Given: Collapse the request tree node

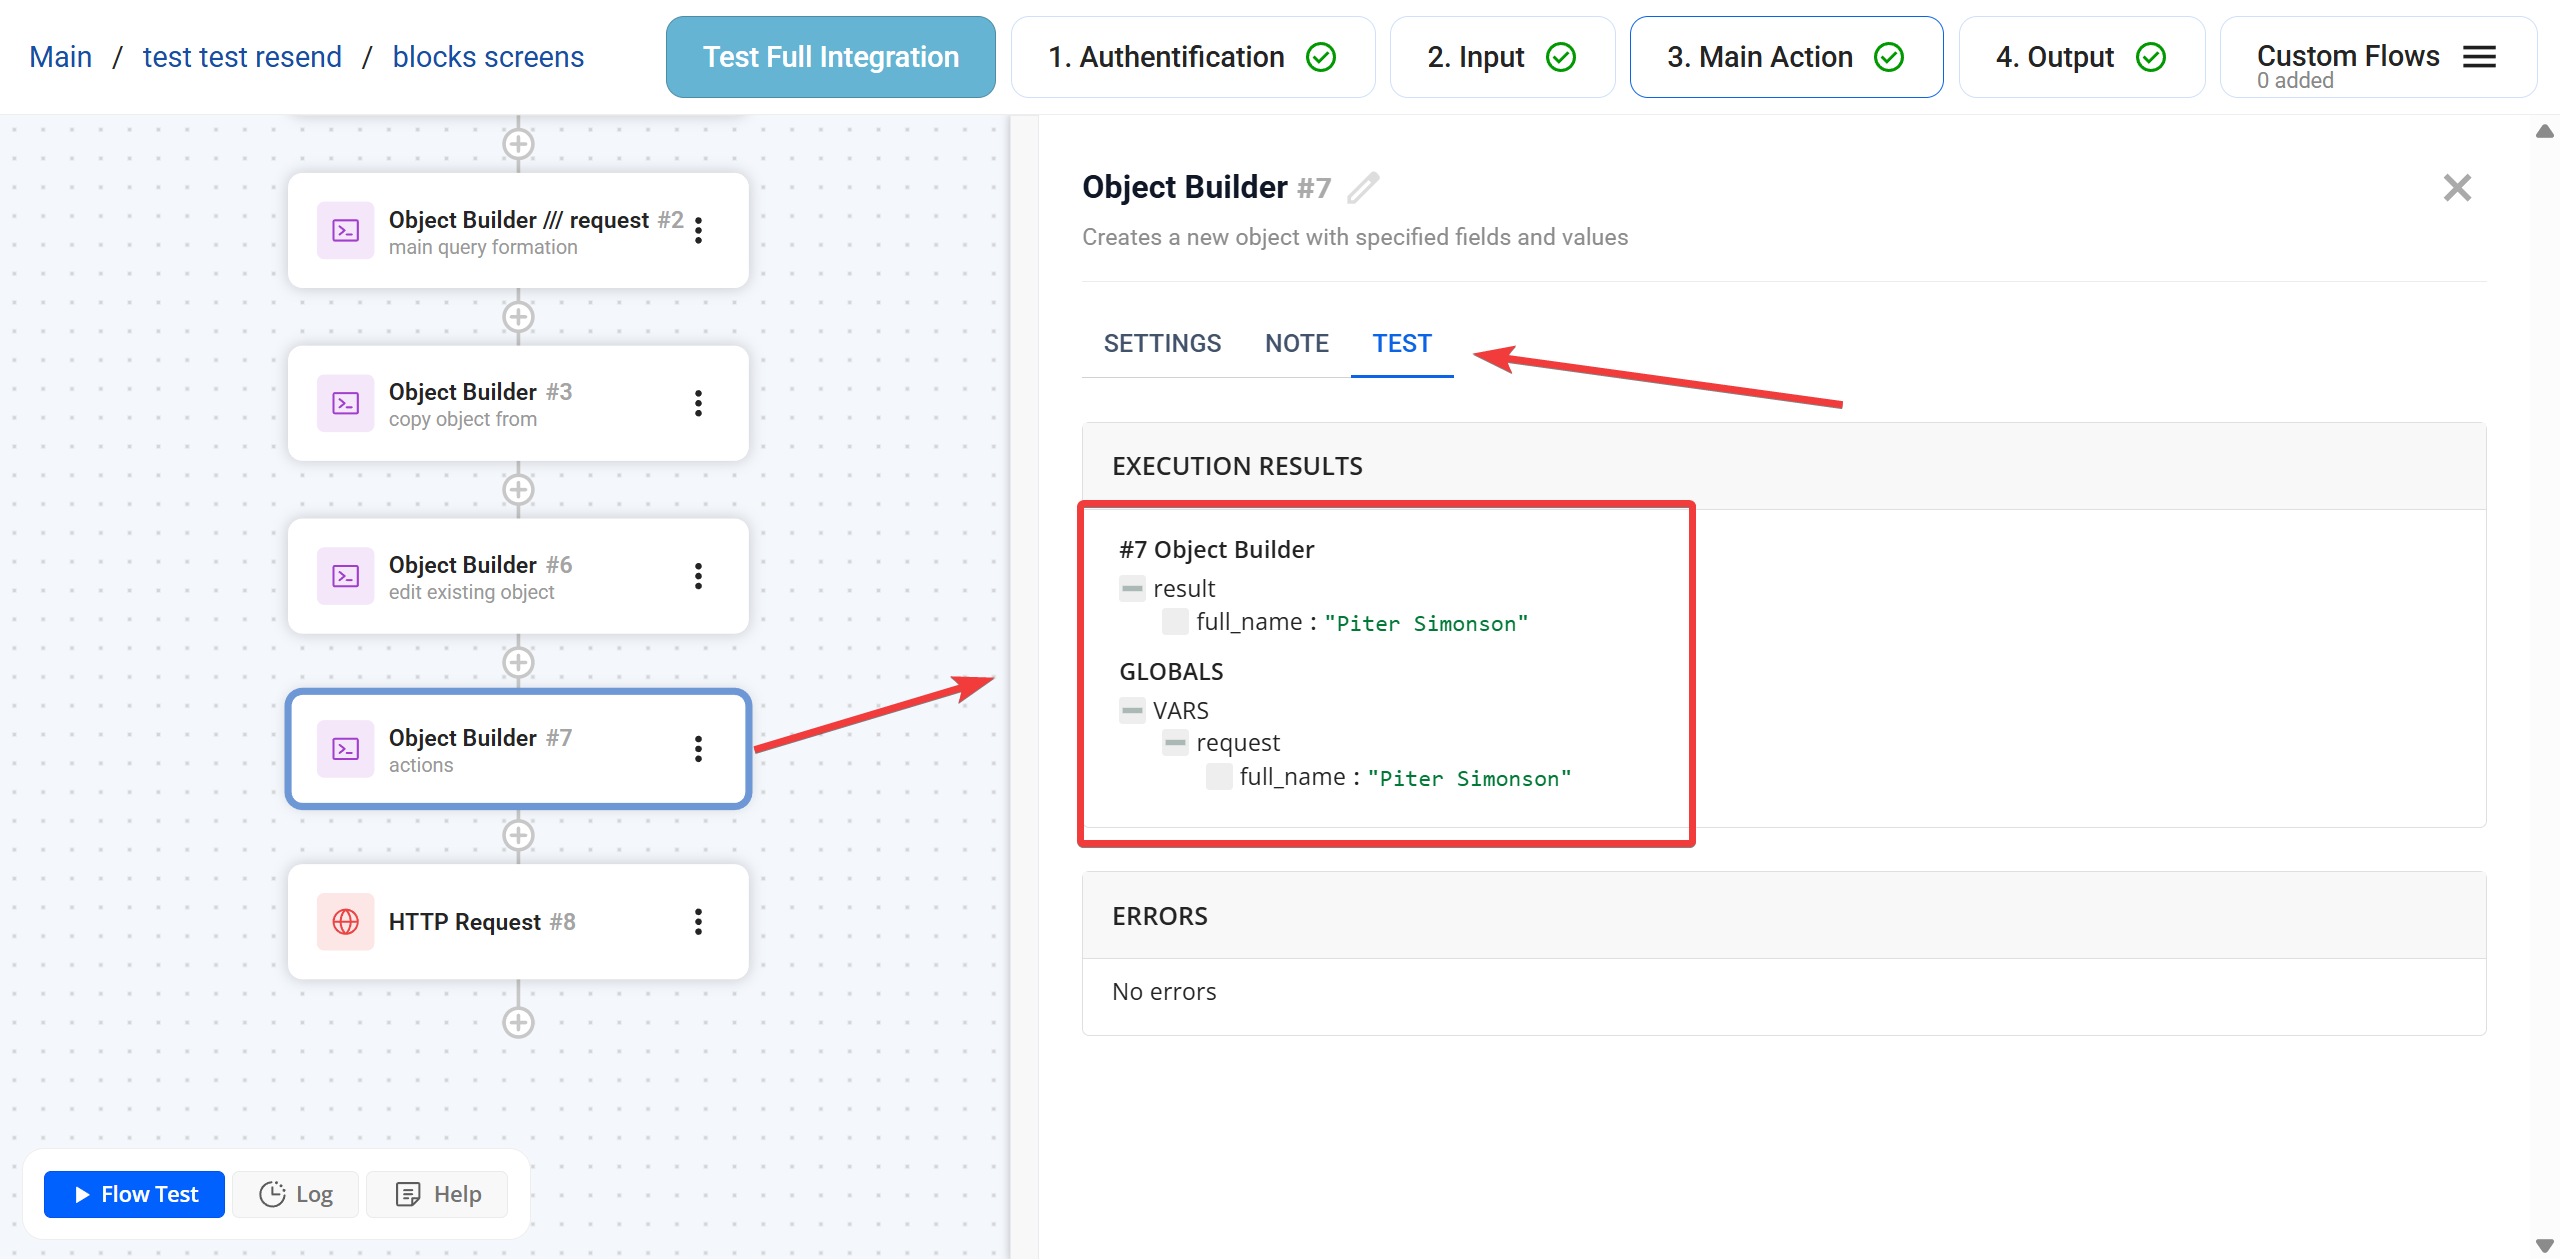Looking at the screenshot, I should [1175, 743].
